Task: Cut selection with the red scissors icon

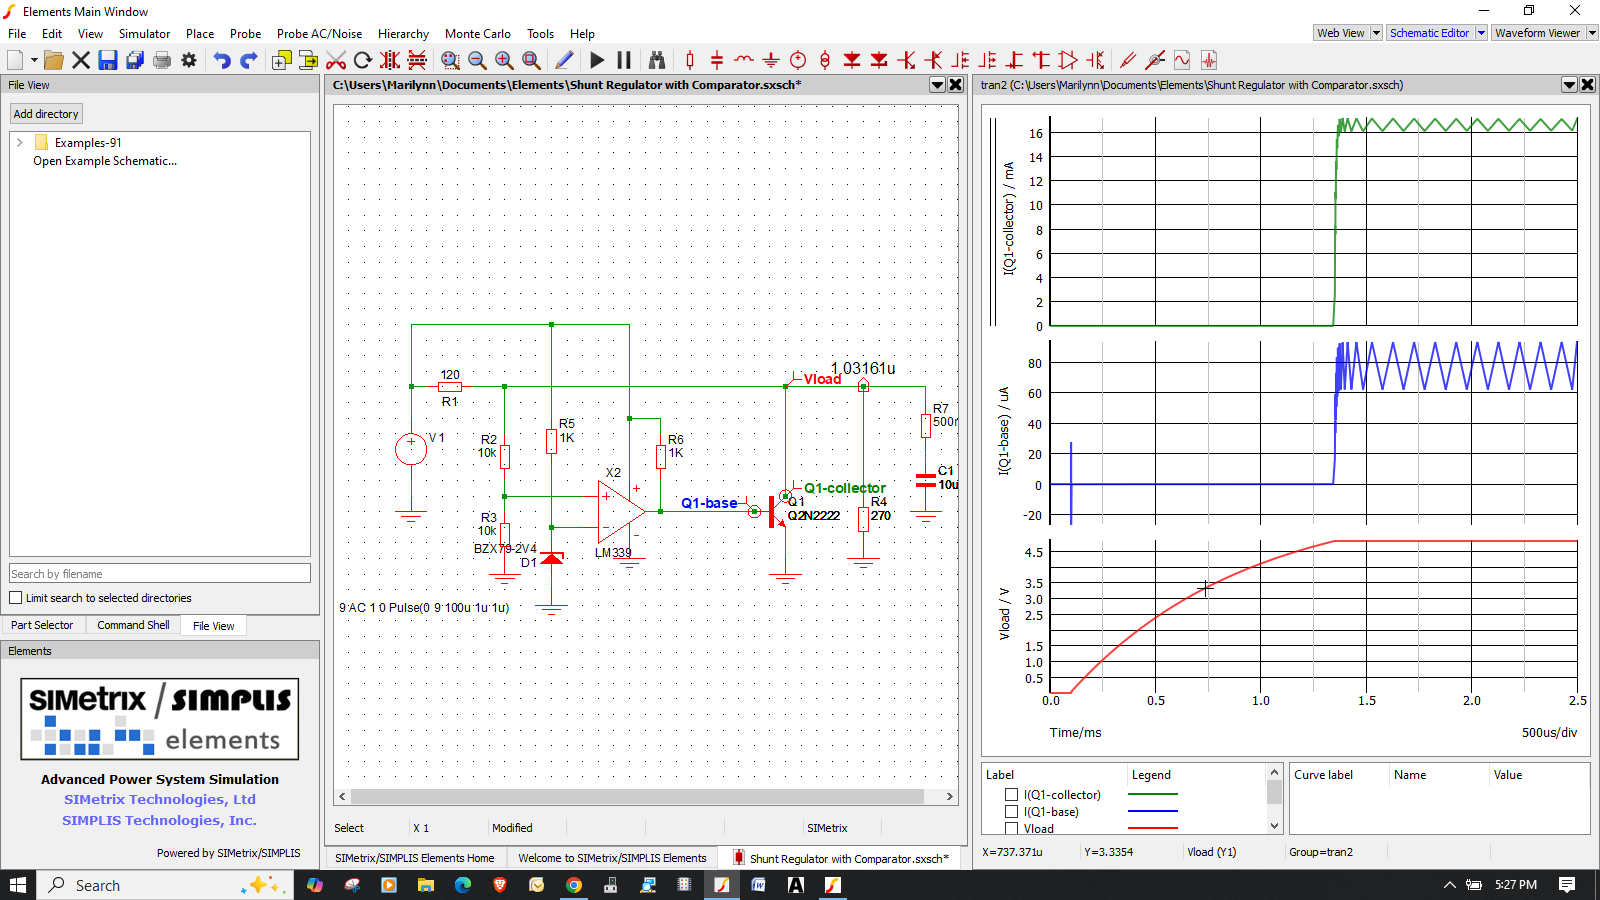Action: tap(336, 60)
